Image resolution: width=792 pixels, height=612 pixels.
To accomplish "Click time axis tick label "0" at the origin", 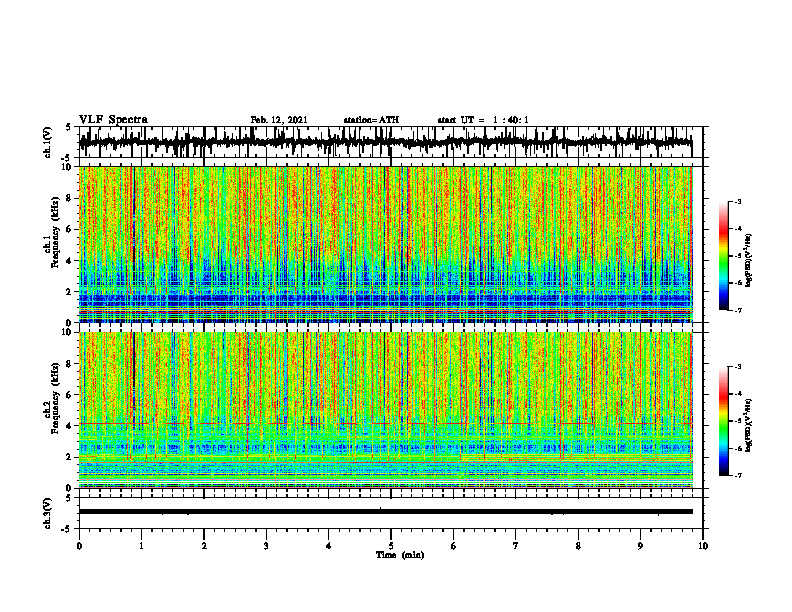I will coord(79,546).
